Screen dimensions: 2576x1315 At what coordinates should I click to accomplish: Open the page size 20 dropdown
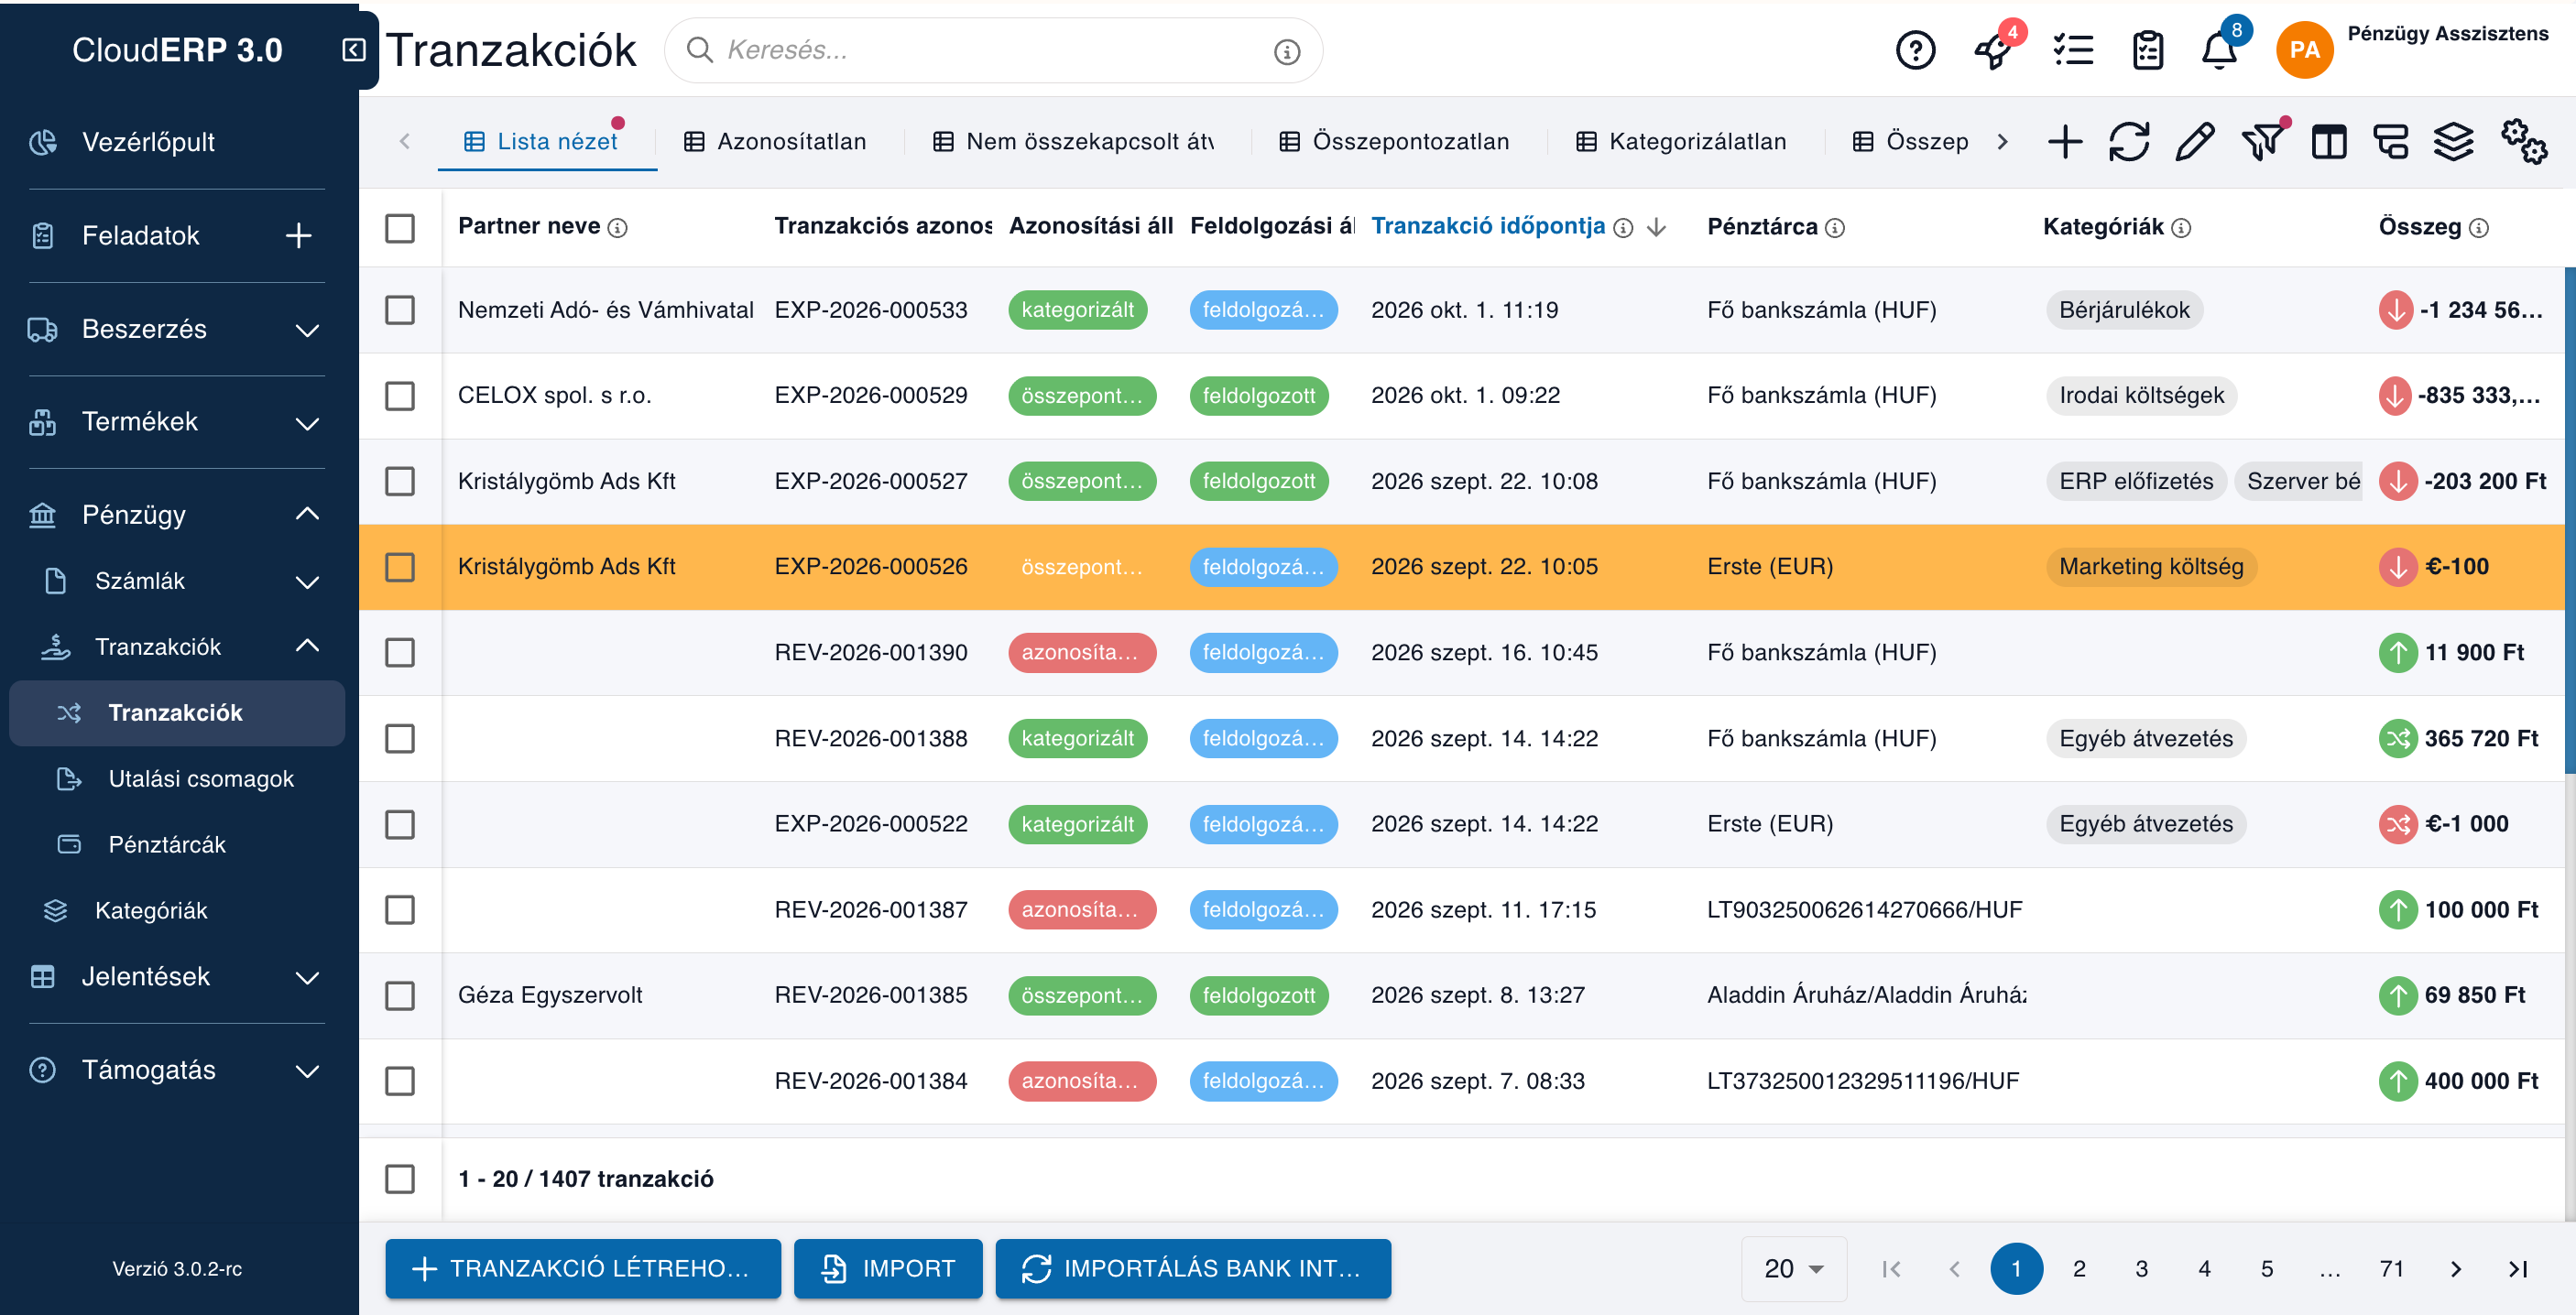pyautogui.click(x=1795, y=1269)
